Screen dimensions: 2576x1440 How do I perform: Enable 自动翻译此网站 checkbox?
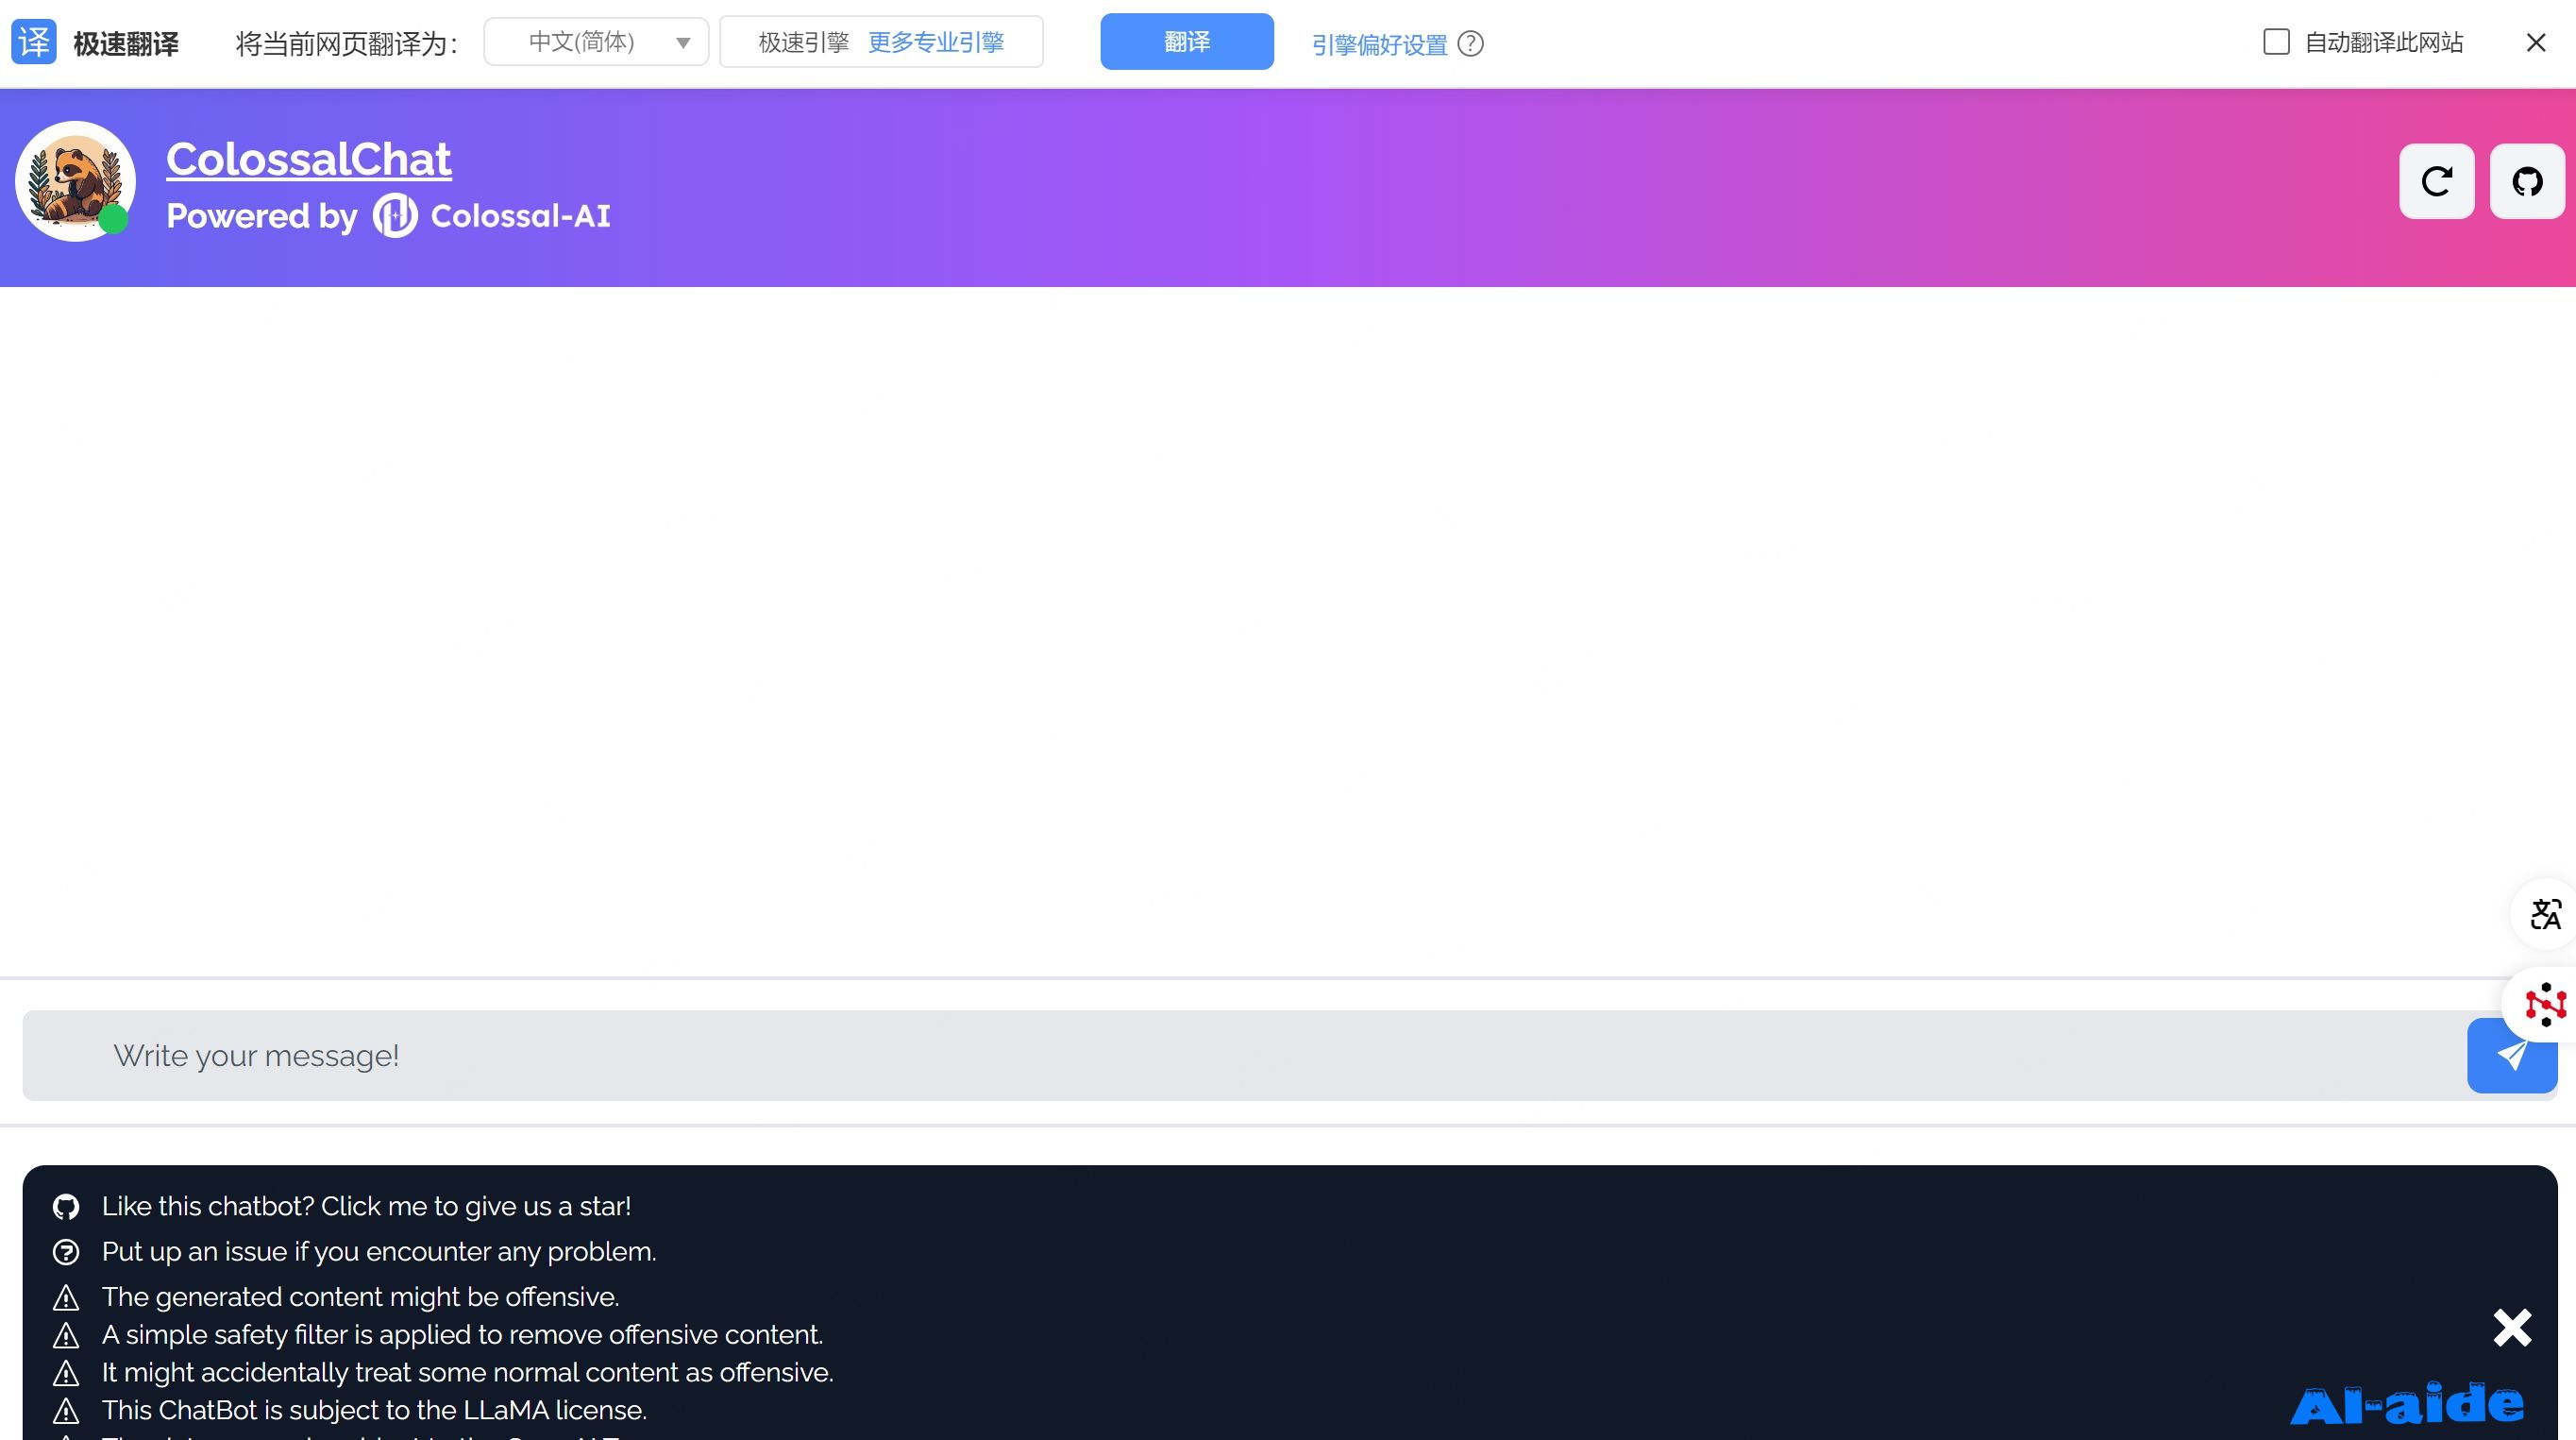tap(2276, 42)
